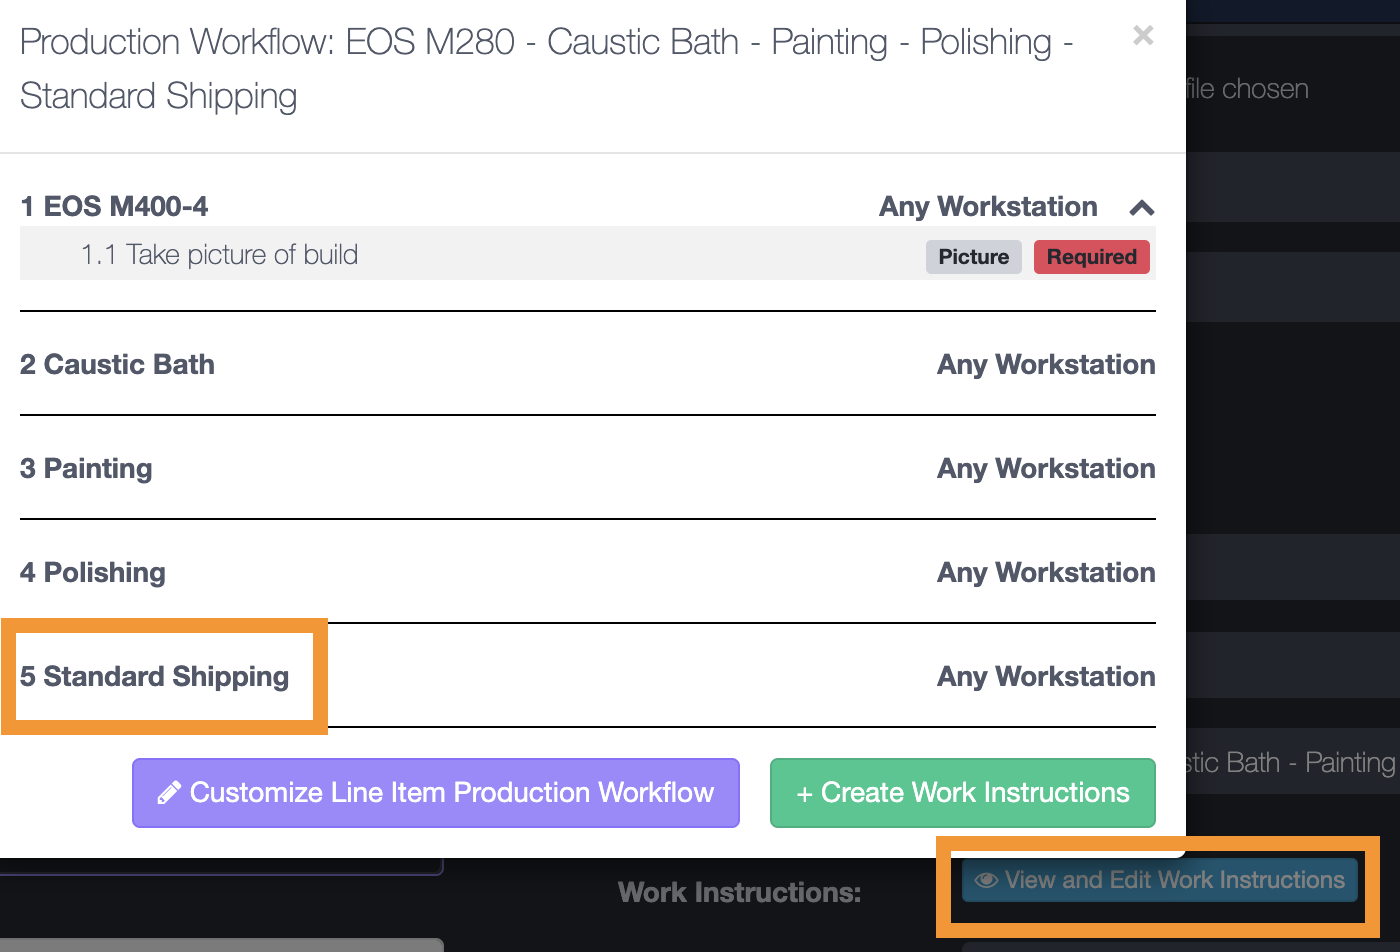
Task: Collapse the EOS M400-4 step chevron
Action: pyautogui.click(x=1141, y=208)
